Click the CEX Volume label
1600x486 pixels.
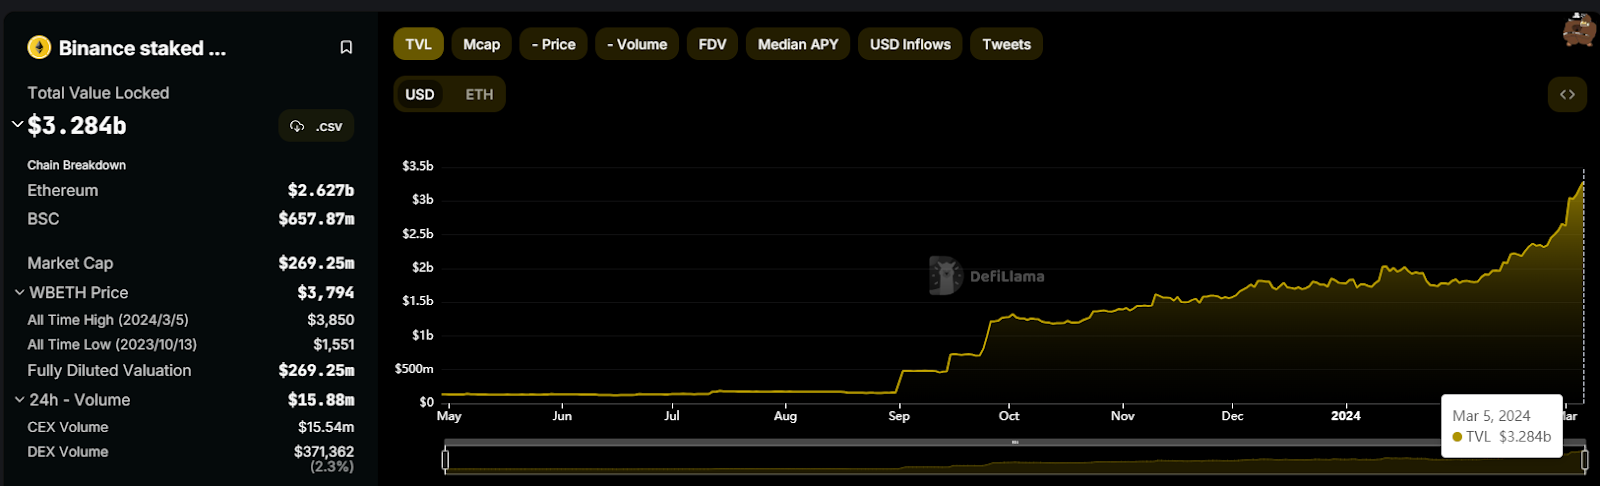pos(68,427)
